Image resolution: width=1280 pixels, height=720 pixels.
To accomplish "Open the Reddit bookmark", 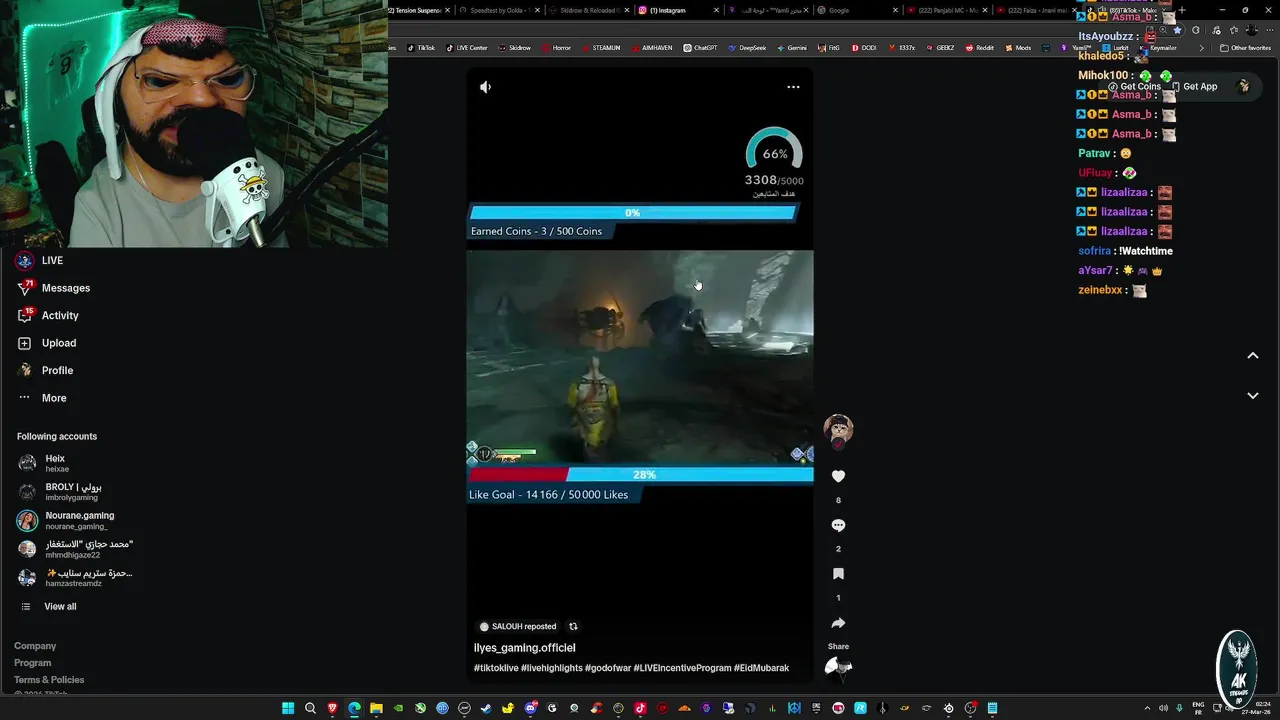I will pos(979,48).
